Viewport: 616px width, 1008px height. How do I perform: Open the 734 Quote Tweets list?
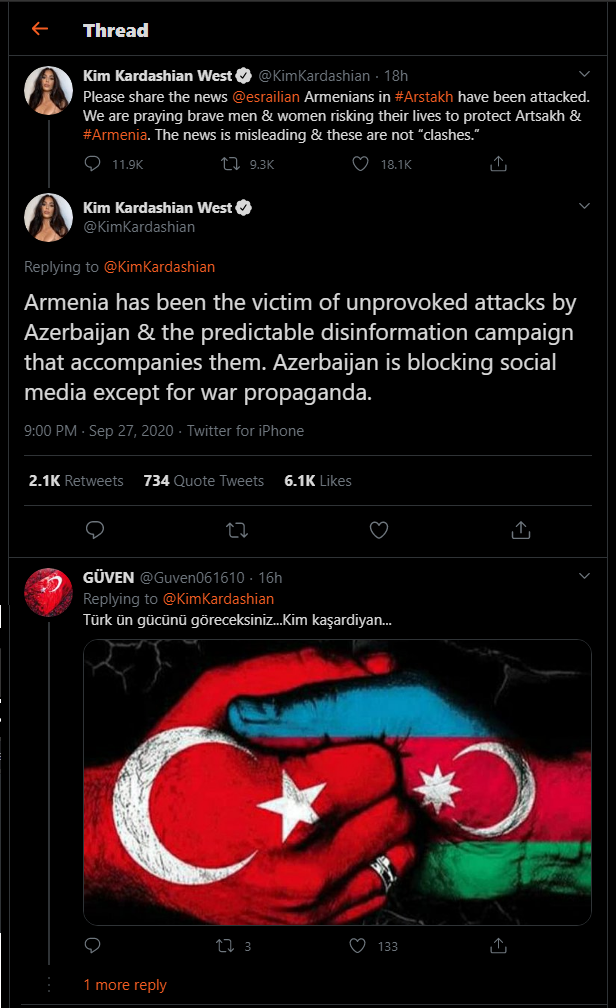point(204,481)
